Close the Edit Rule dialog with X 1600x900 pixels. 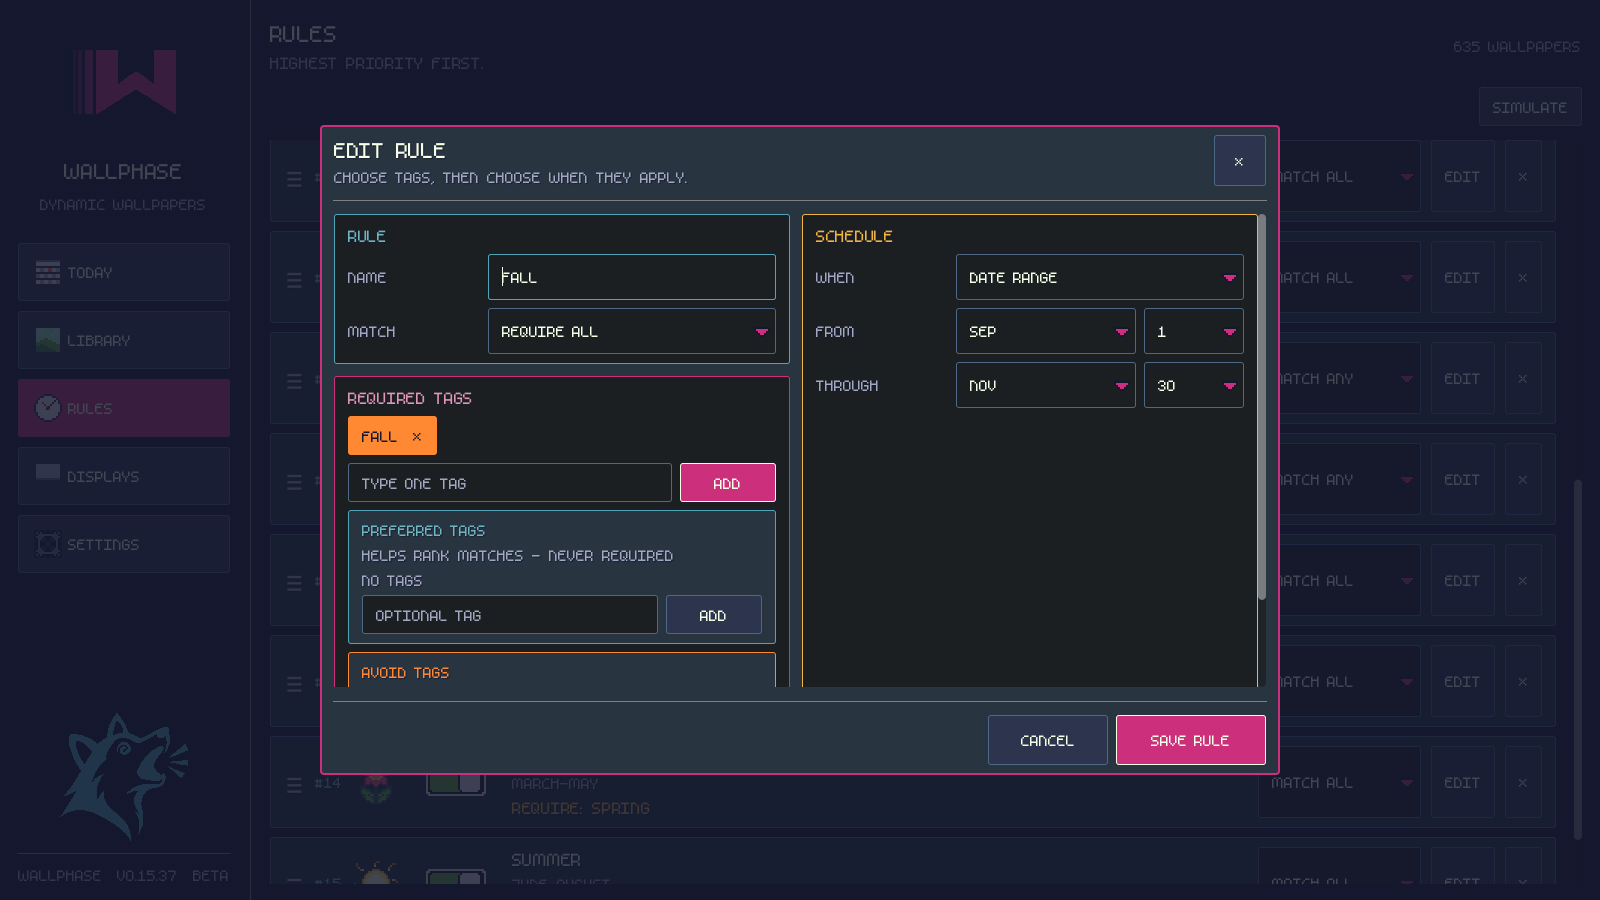pyautogui.click(x=1239, y=161)
